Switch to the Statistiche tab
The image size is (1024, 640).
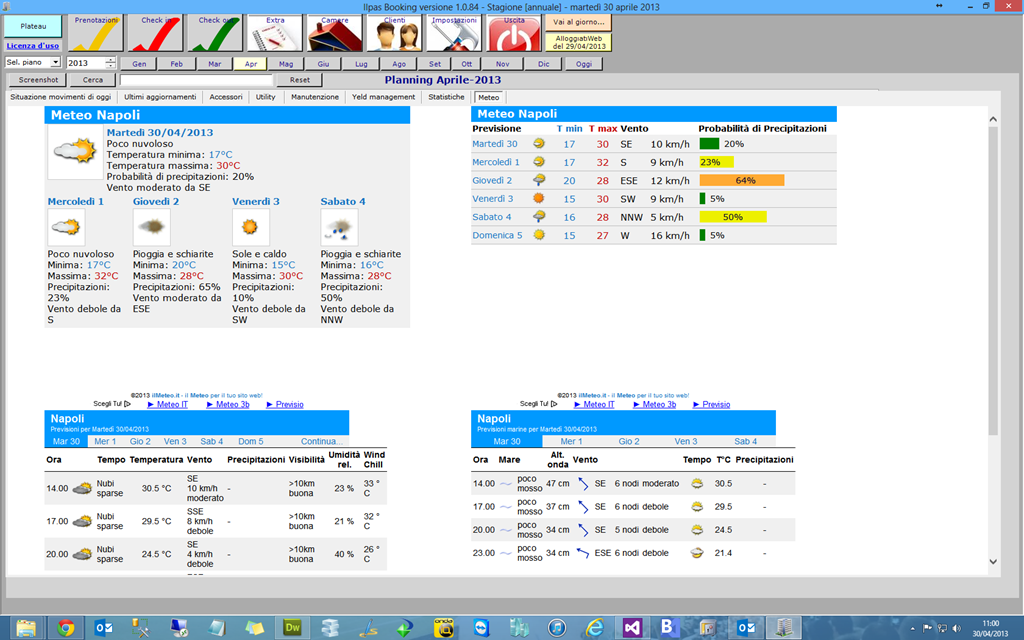(446, 97)
